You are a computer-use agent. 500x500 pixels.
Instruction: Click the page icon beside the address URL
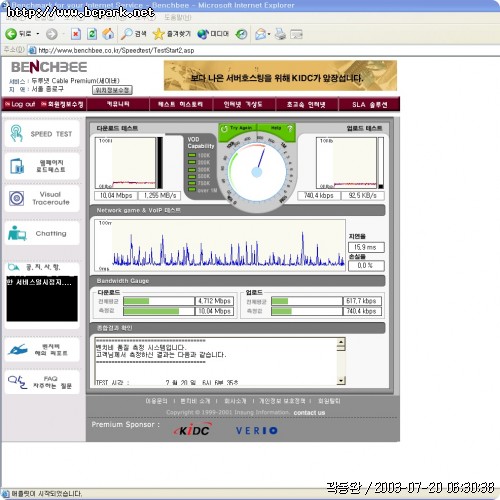[32, 50]
